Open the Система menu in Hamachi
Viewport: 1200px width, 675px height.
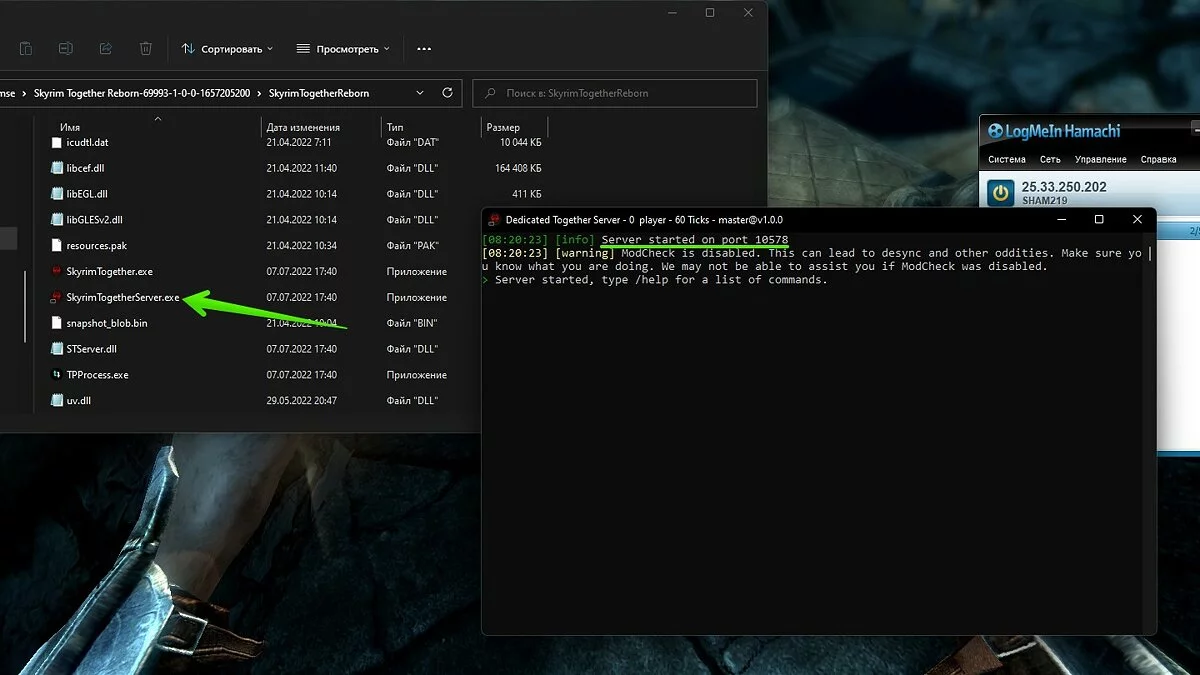(1006, 159)
